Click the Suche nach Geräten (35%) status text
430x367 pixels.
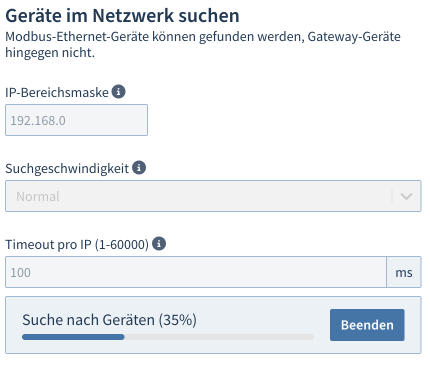109,320
